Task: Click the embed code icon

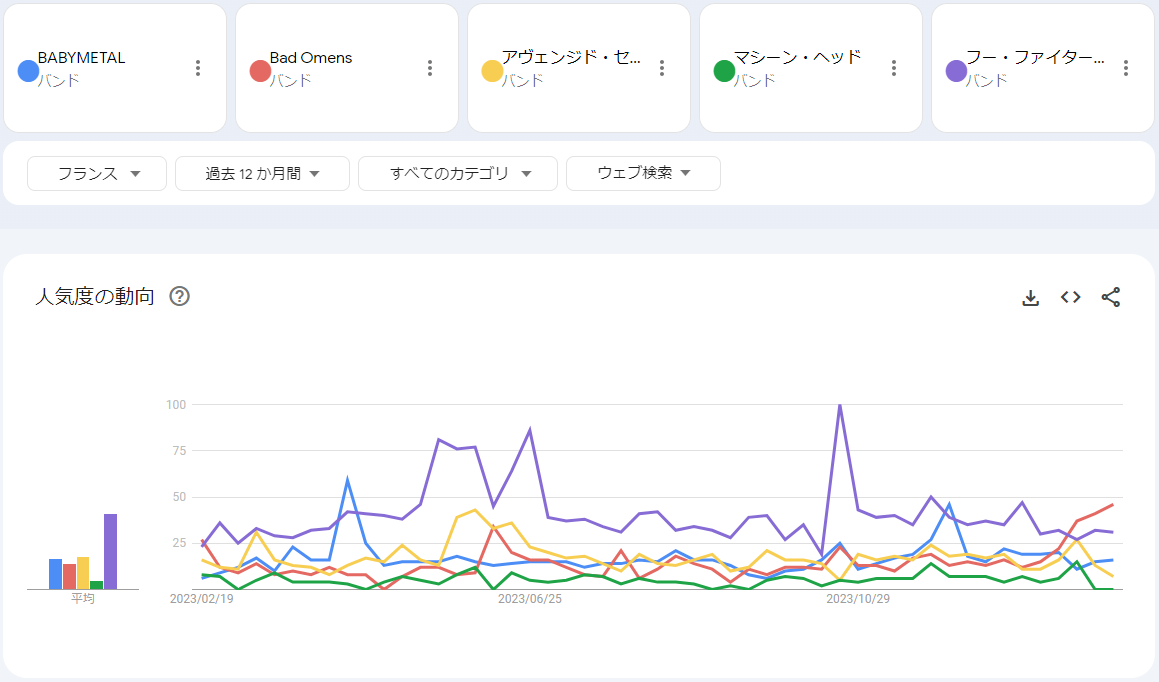Action: pyautogui.click(x=1070, y=297)
